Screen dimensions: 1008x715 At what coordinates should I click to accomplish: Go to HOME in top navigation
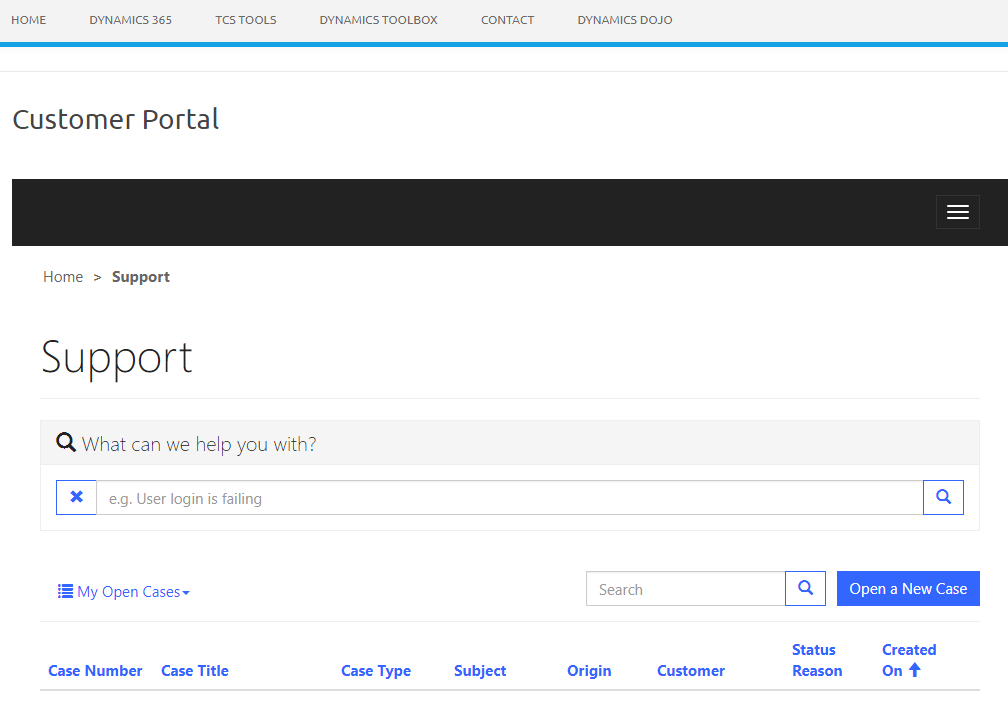28,20
